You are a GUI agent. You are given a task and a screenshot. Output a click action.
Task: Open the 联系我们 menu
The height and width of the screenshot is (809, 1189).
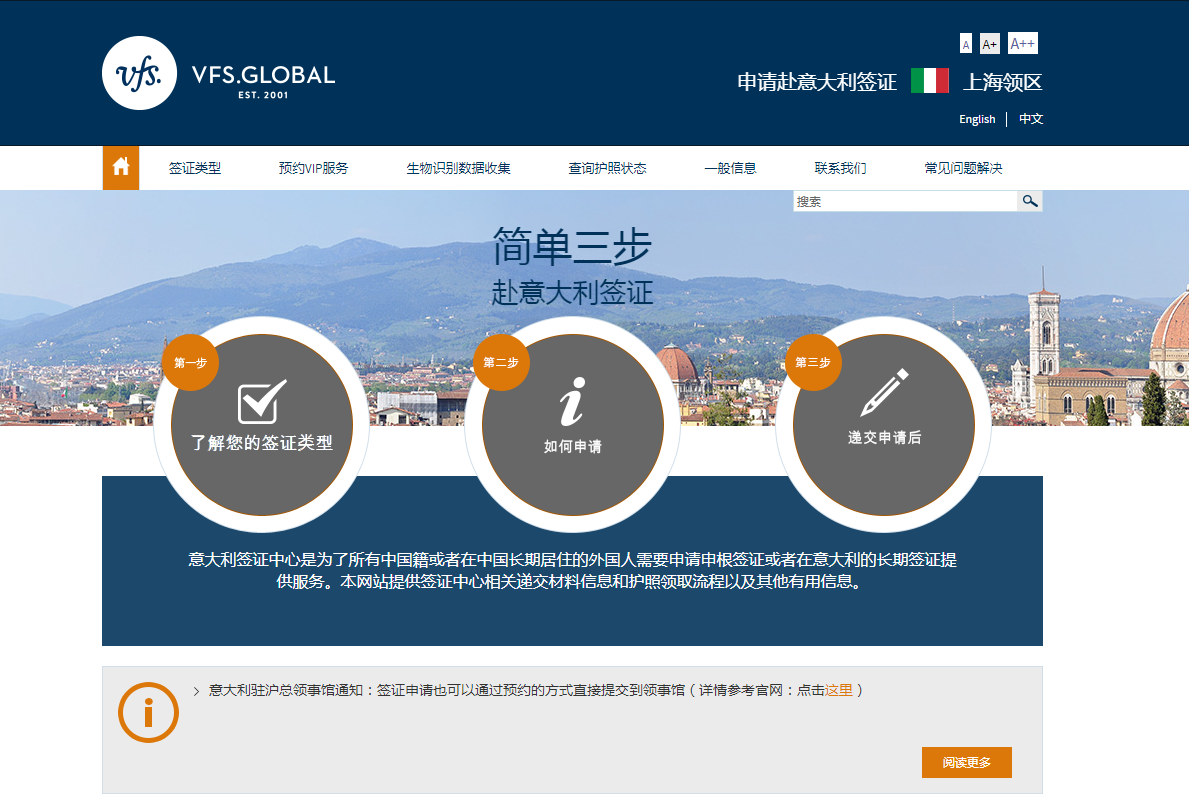841,167
